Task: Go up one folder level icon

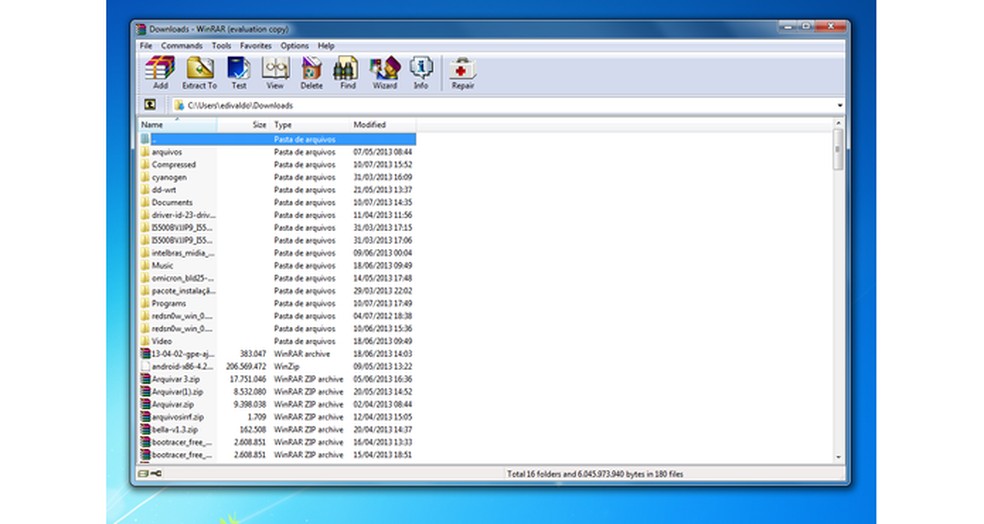Action: (x=149, y=105)
